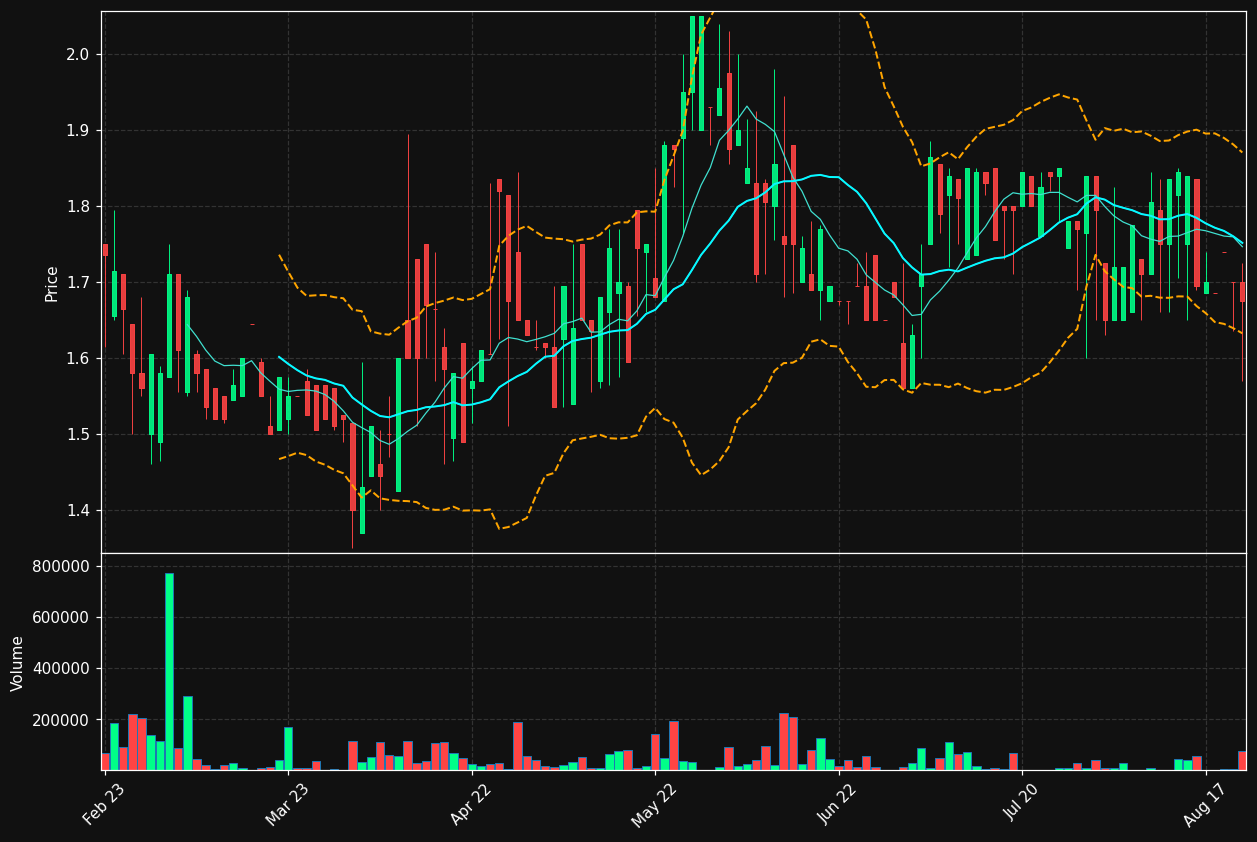Click the 200000 volume axis label
This screenshot has width=1257, height=842.
point(62,720)
